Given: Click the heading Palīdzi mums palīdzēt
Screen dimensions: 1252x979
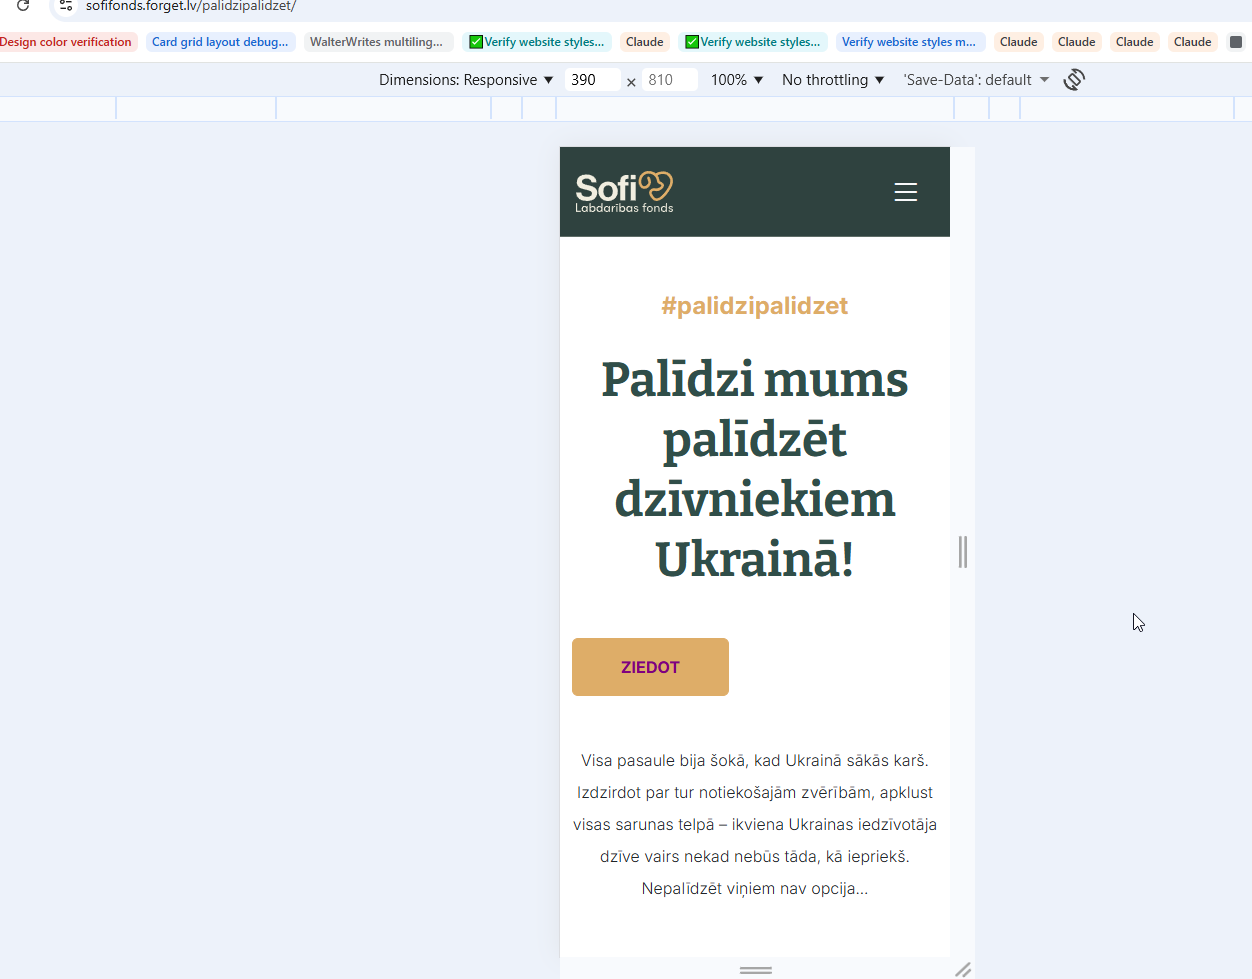Looking at the screenshot, I should coord(755,468).
